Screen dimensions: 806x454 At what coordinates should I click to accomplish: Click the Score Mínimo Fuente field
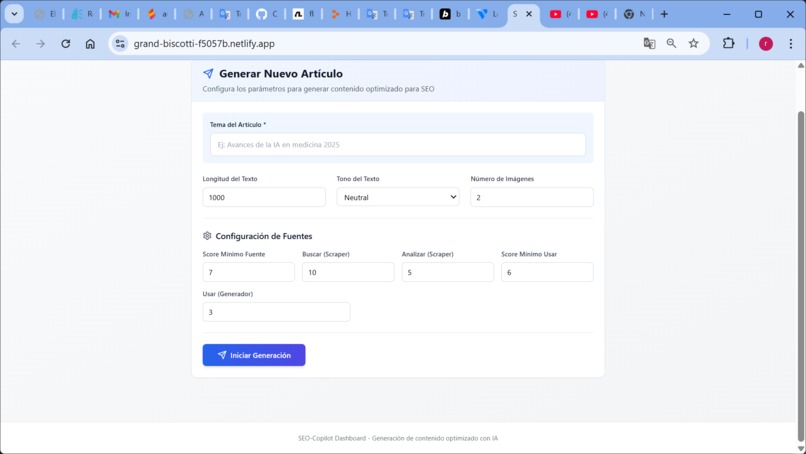[249, 272]
